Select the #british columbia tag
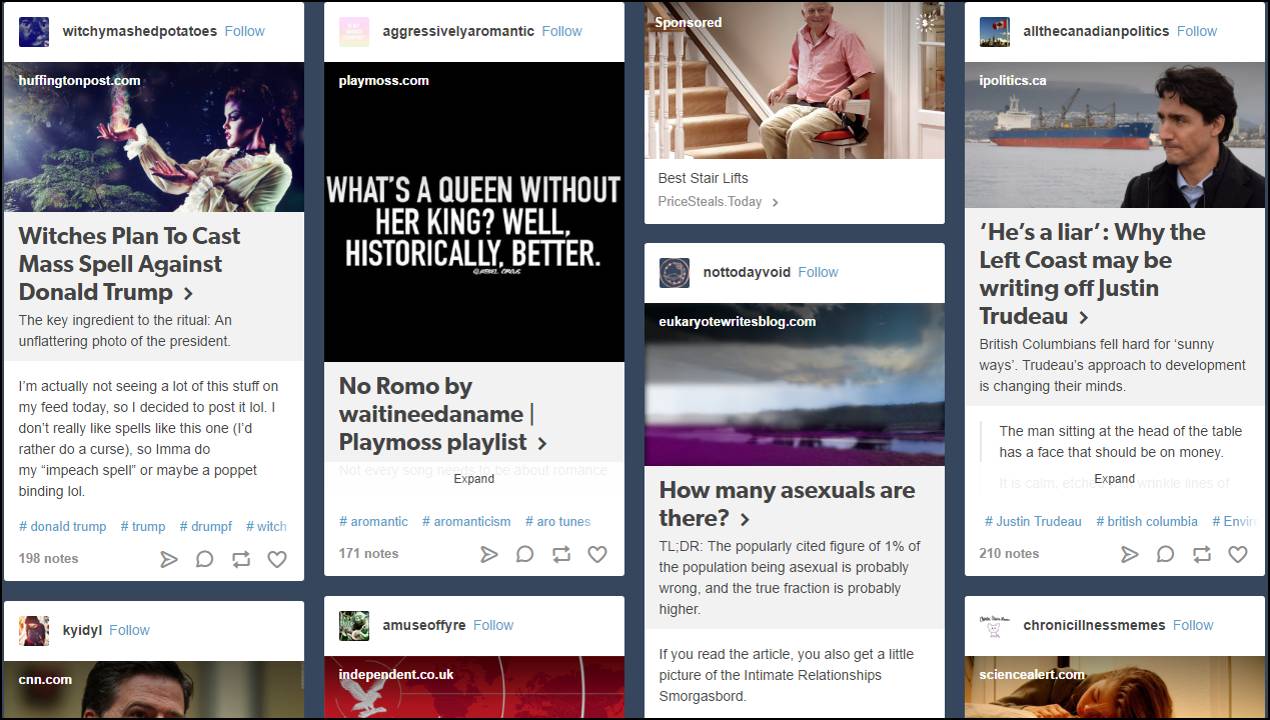The height and width of the screenshot is (720, 1270). [1146, 521]
